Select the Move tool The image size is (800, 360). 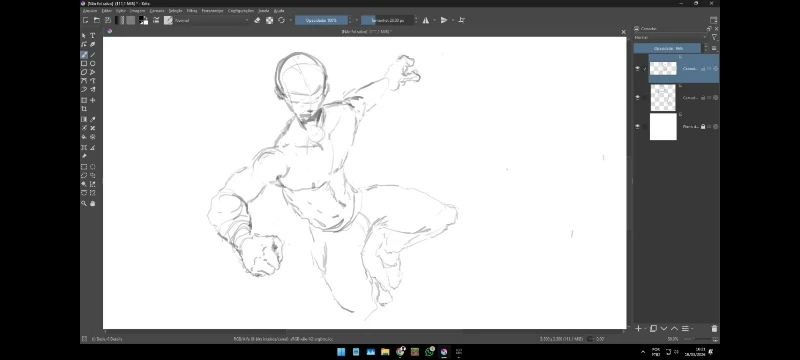92,100
